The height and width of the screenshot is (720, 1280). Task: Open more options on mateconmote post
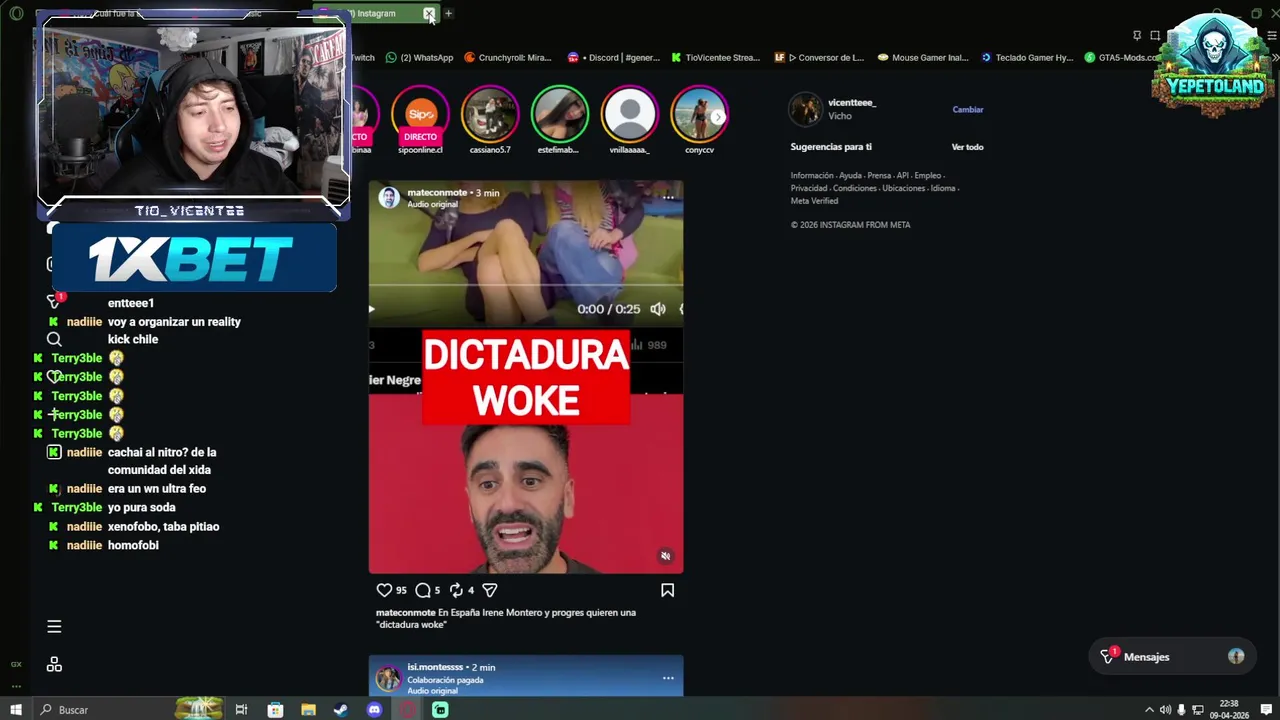pyautogui.click(x=668, y=197)
